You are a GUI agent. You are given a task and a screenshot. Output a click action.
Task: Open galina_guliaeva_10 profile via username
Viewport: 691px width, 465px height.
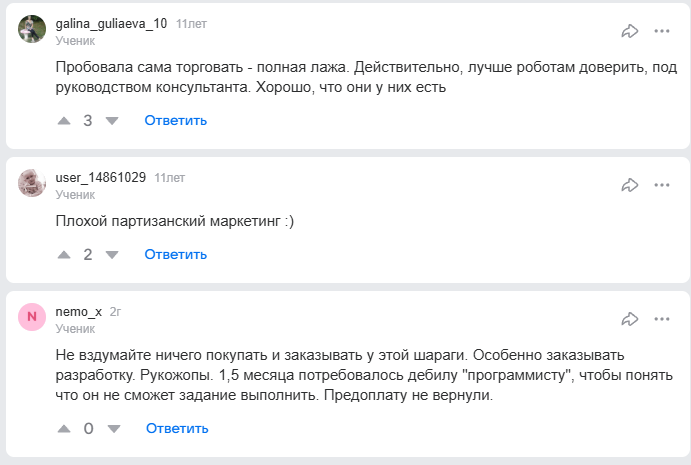(x=111, y=24)
